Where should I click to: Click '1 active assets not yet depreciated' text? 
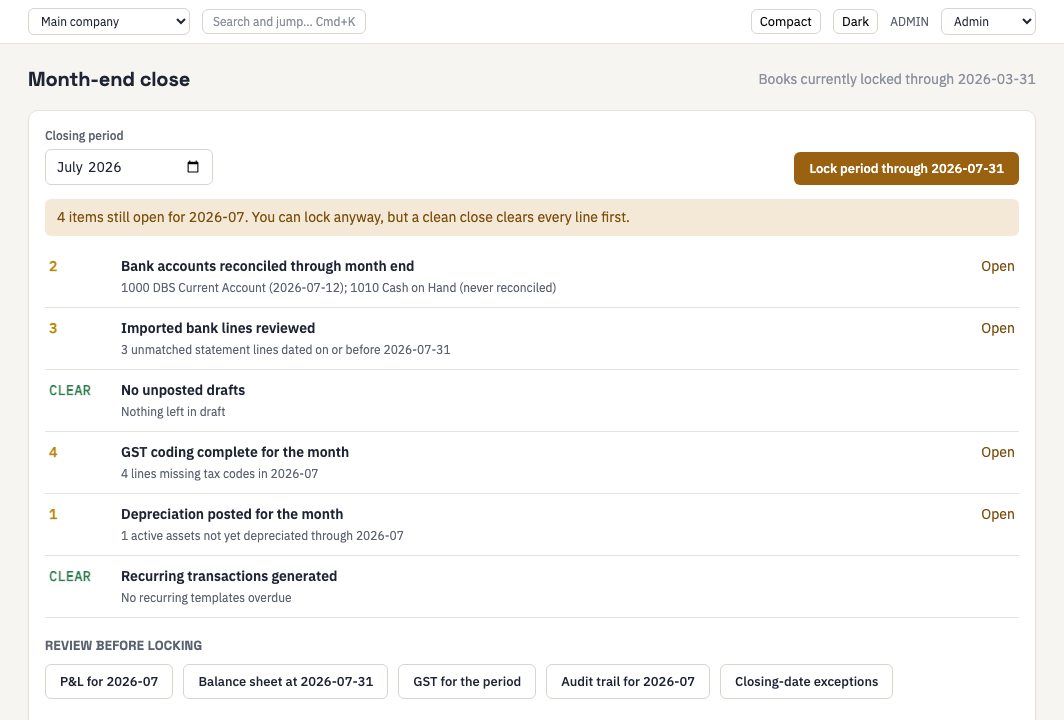(262, 536)
